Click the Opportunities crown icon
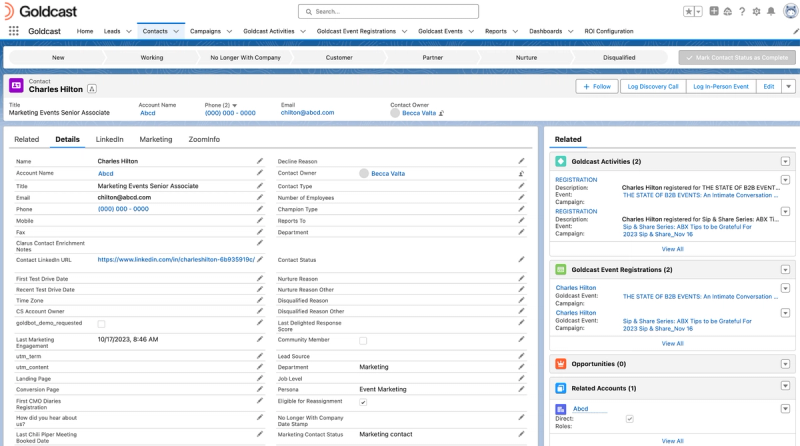 pyautogui.click(x=561, y=364)
